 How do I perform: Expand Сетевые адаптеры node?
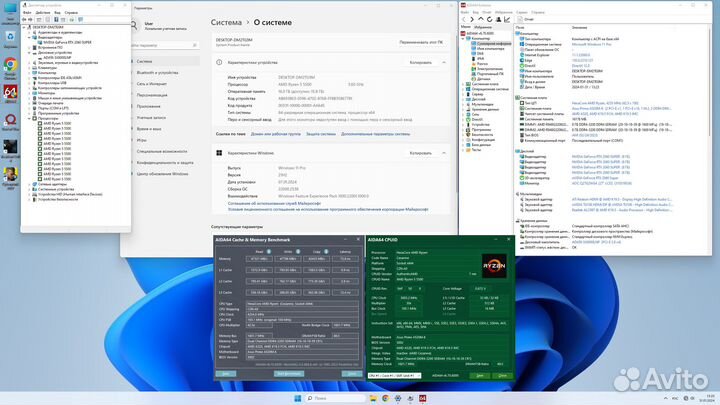29,184
